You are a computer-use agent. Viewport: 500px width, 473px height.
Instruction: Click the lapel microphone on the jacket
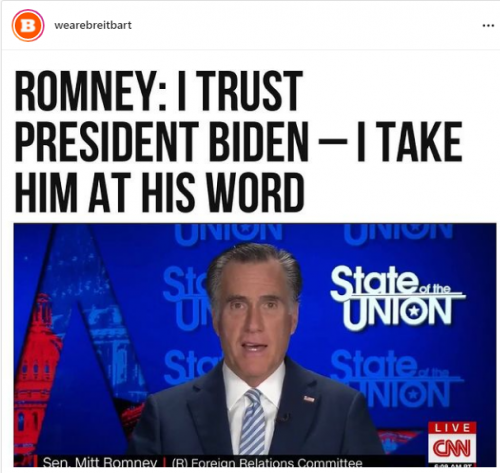[x=284, y=417]
